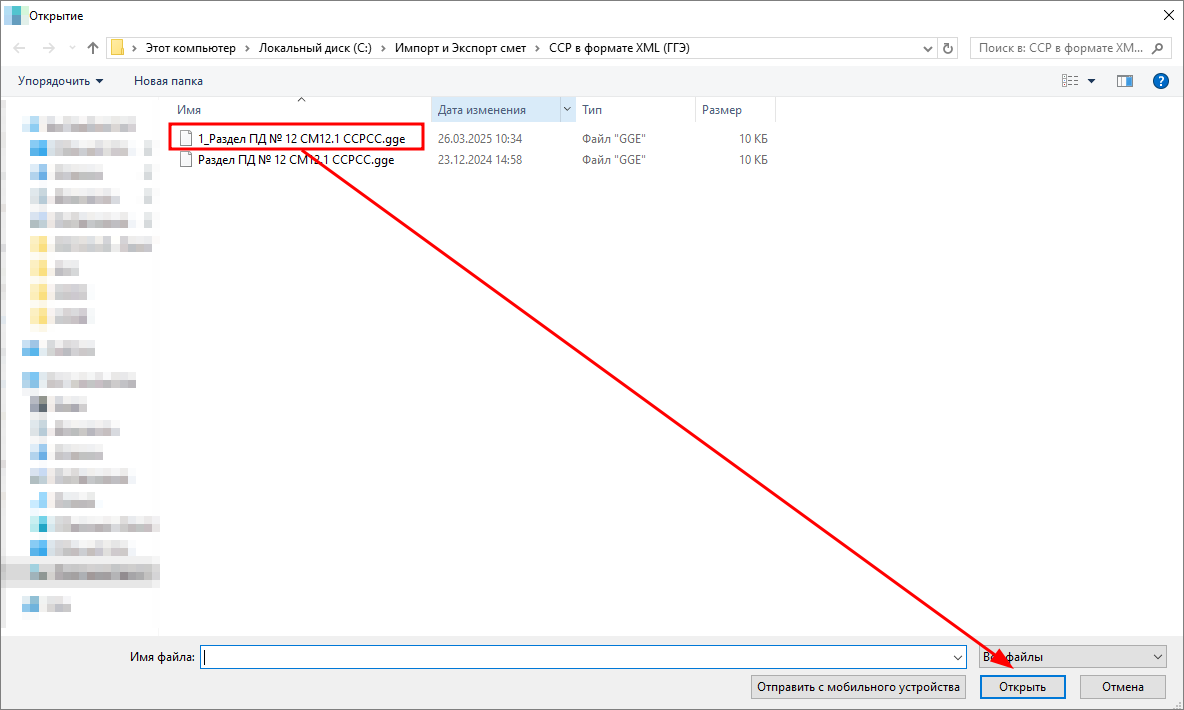This screenshot has height=710, width=1184.
Task: Toggle the preview pane icon
Action: [x=1124, y=81]
